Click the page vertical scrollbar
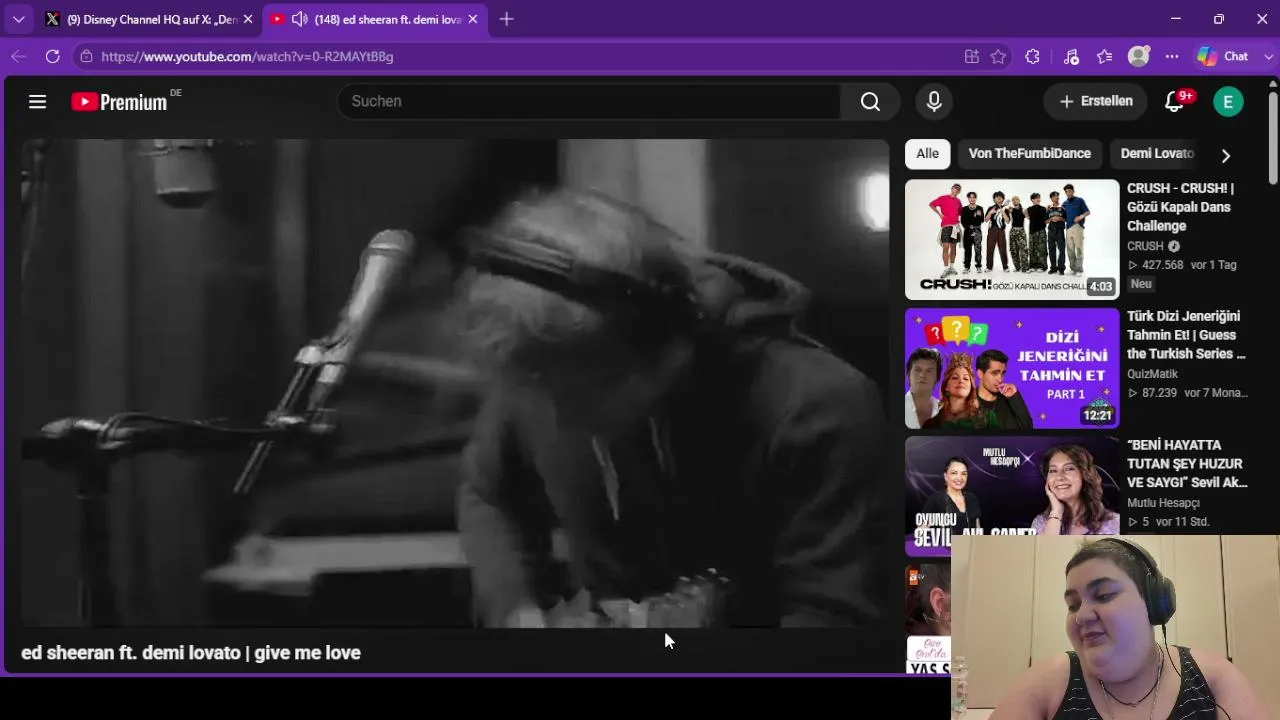This screenshot has width=1280, height=720. click(x=1273, y=138)
